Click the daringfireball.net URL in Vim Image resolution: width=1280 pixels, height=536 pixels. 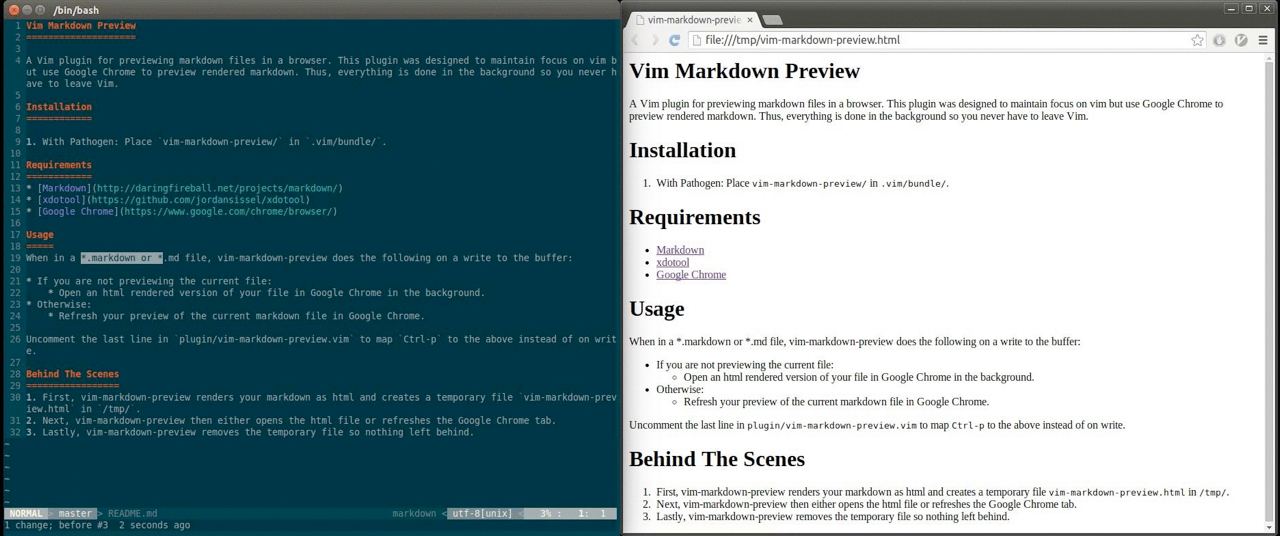coord(217,188)
